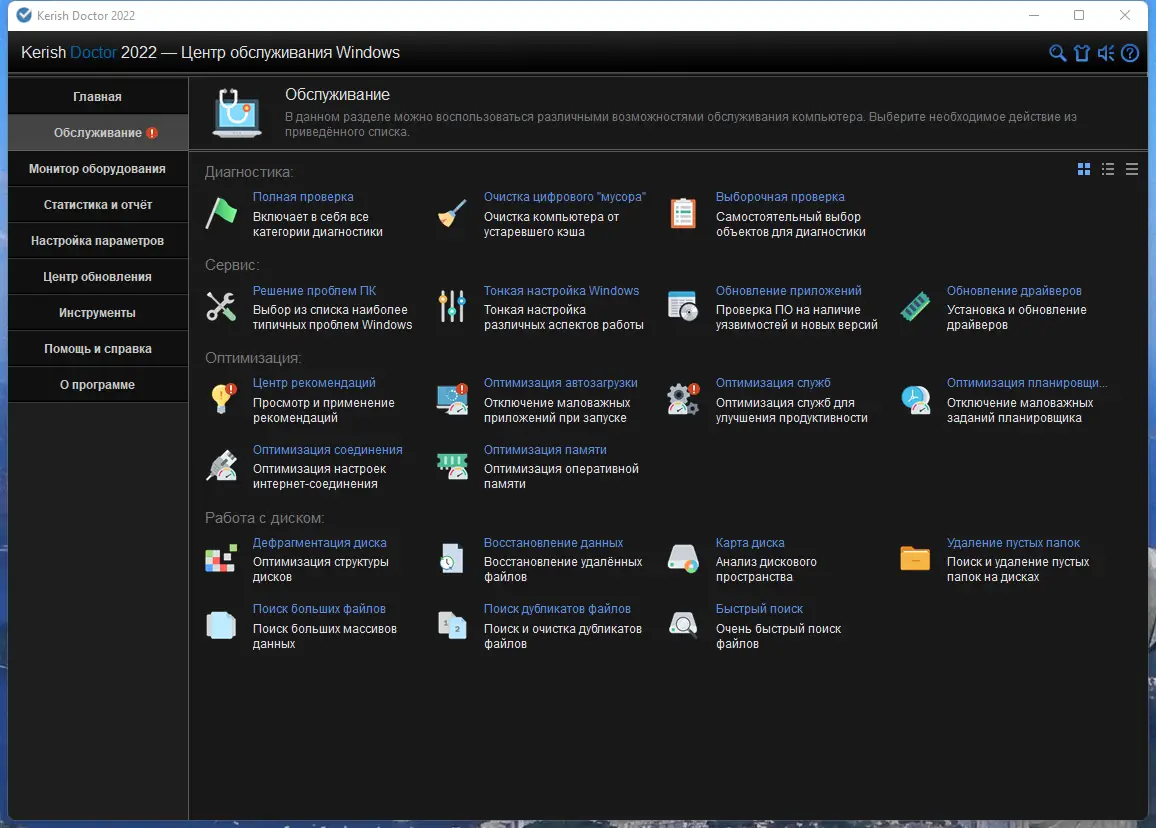
Task: Start the Полная проверка link
Action: point(303,197)
